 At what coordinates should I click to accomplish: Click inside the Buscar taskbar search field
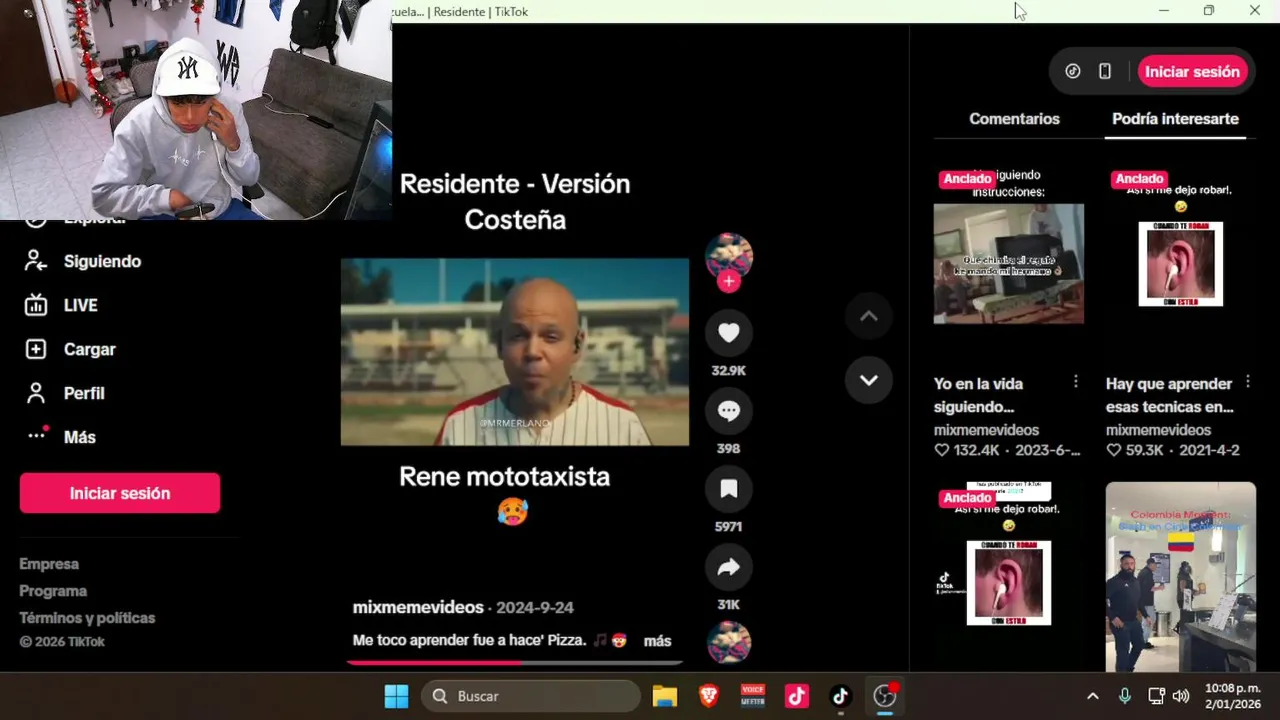click(531, 696)
